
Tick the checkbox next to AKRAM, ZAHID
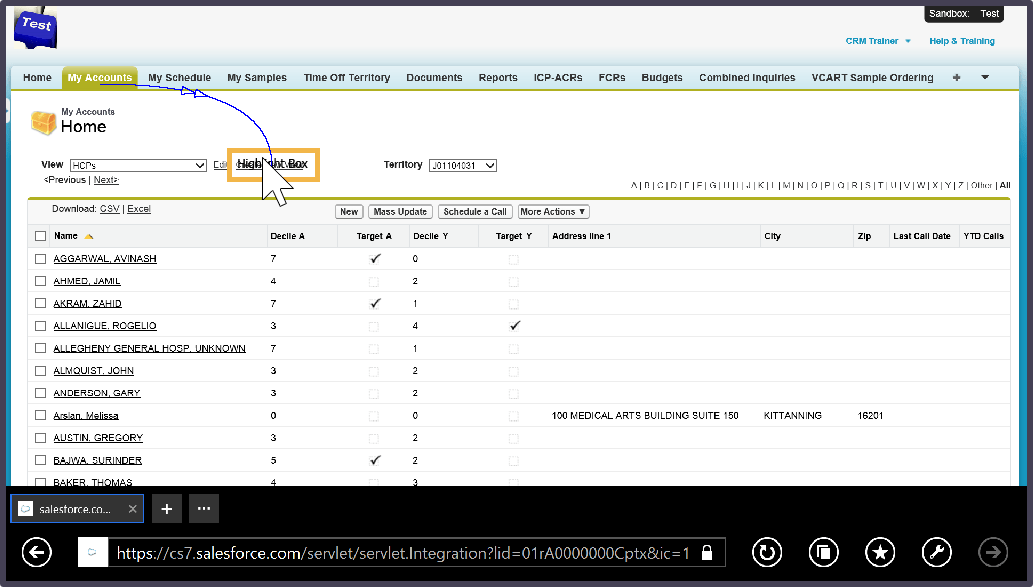[x=40, y=303]
